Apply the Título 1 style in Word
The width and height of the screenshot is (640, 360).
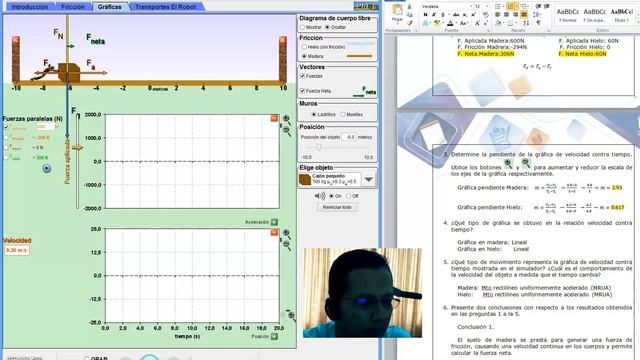point(622,15)
